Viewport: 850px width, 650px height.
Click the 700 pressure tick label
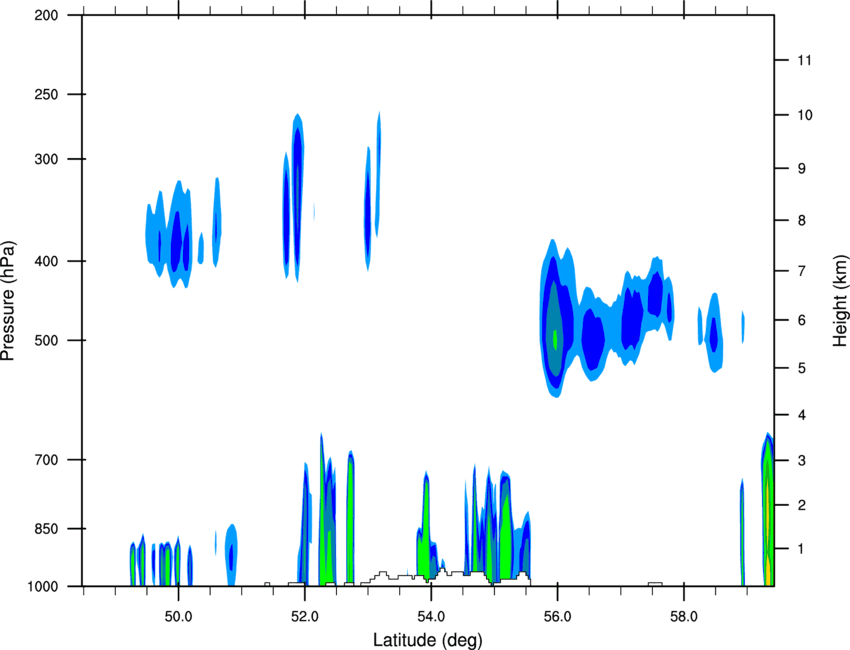(47, 460)
